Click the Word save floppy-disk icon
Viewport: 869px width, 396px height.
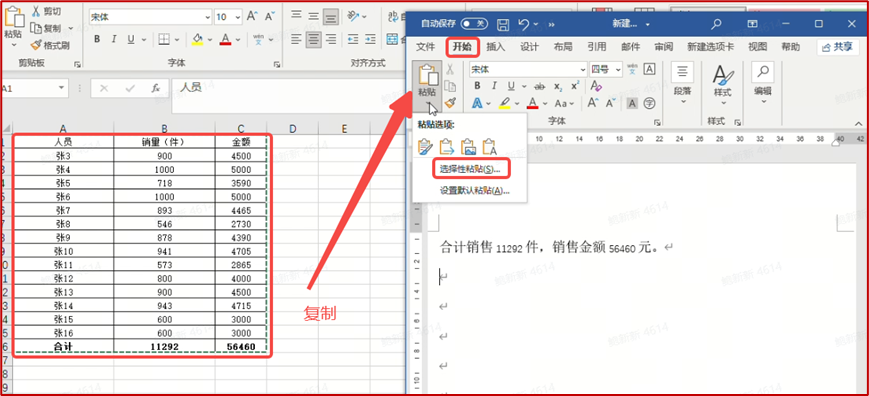pyautogui.click(x=503, y=24)
